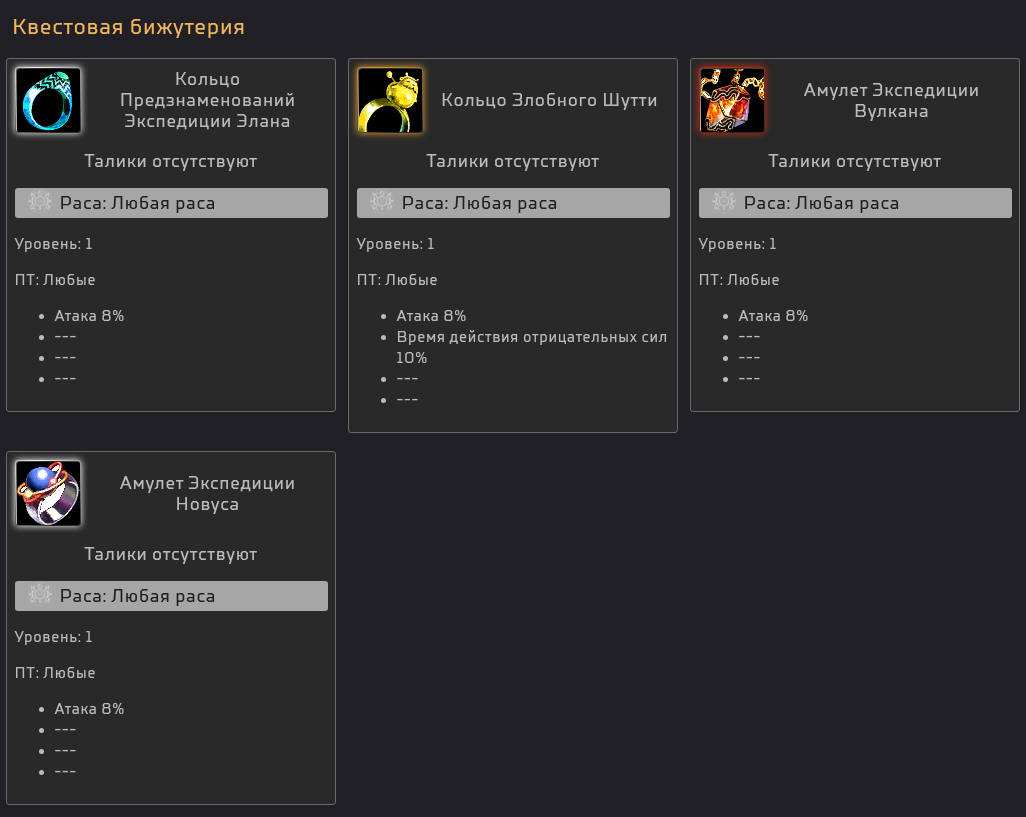Click 'Атака 8%' stat in the Вулкана card
Screen dimensions: 1026x817
point(773,316)
